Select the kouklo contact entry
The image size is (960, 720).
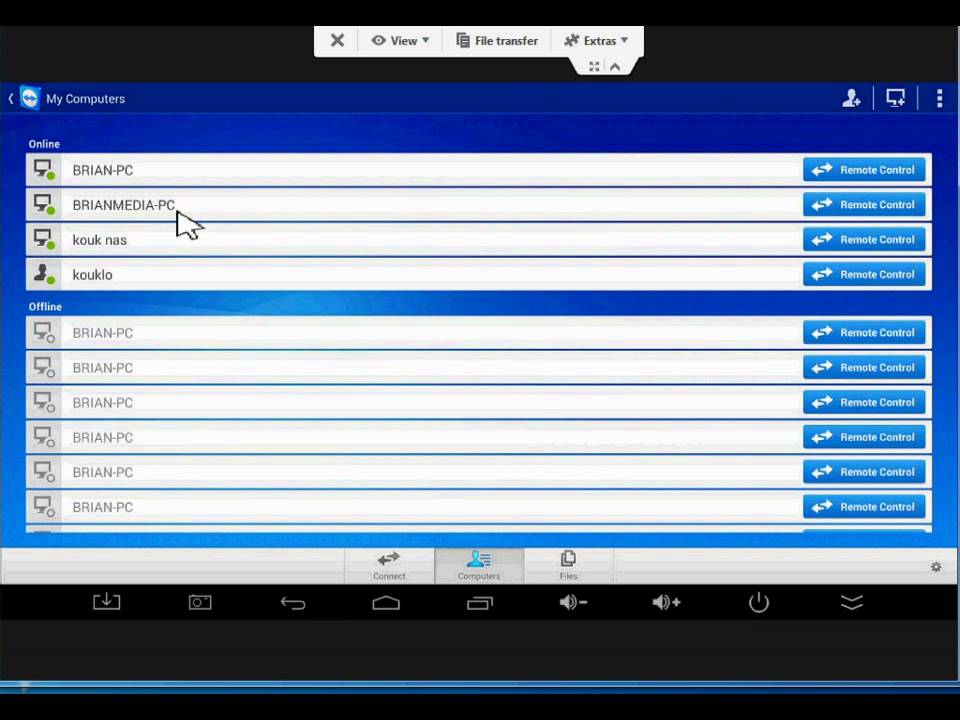[92, 275]
